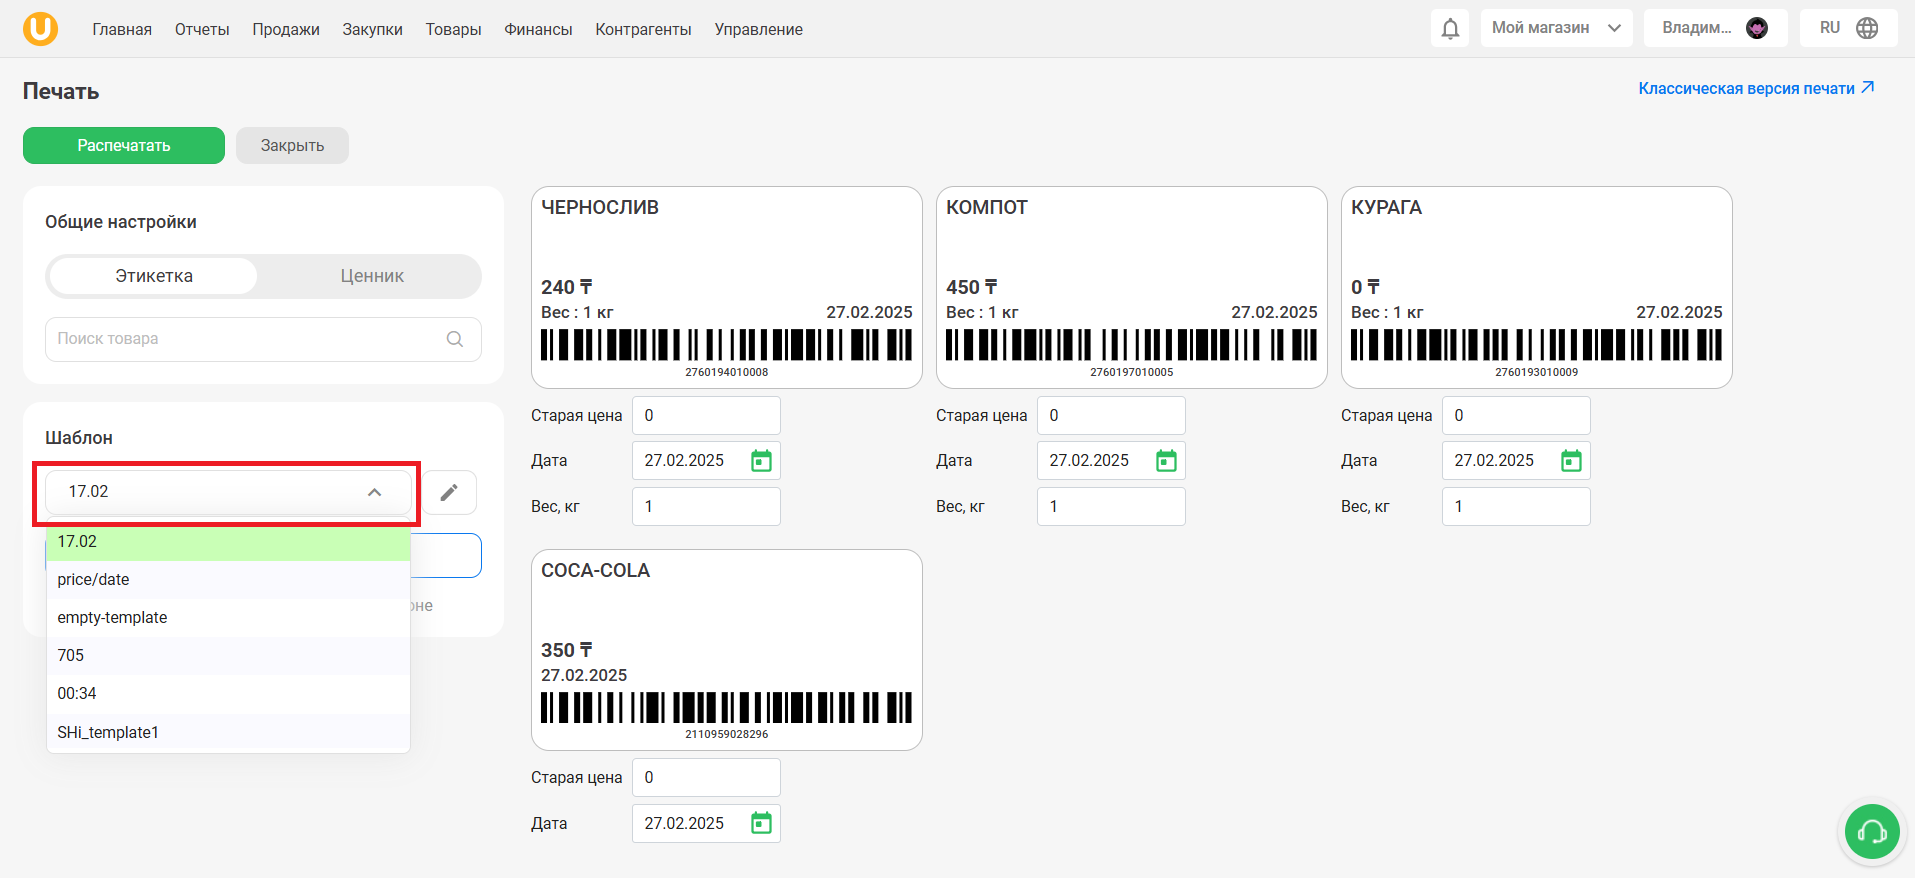
Task: Click КОМПОТ date field
Action: [x=1111, y=461]
